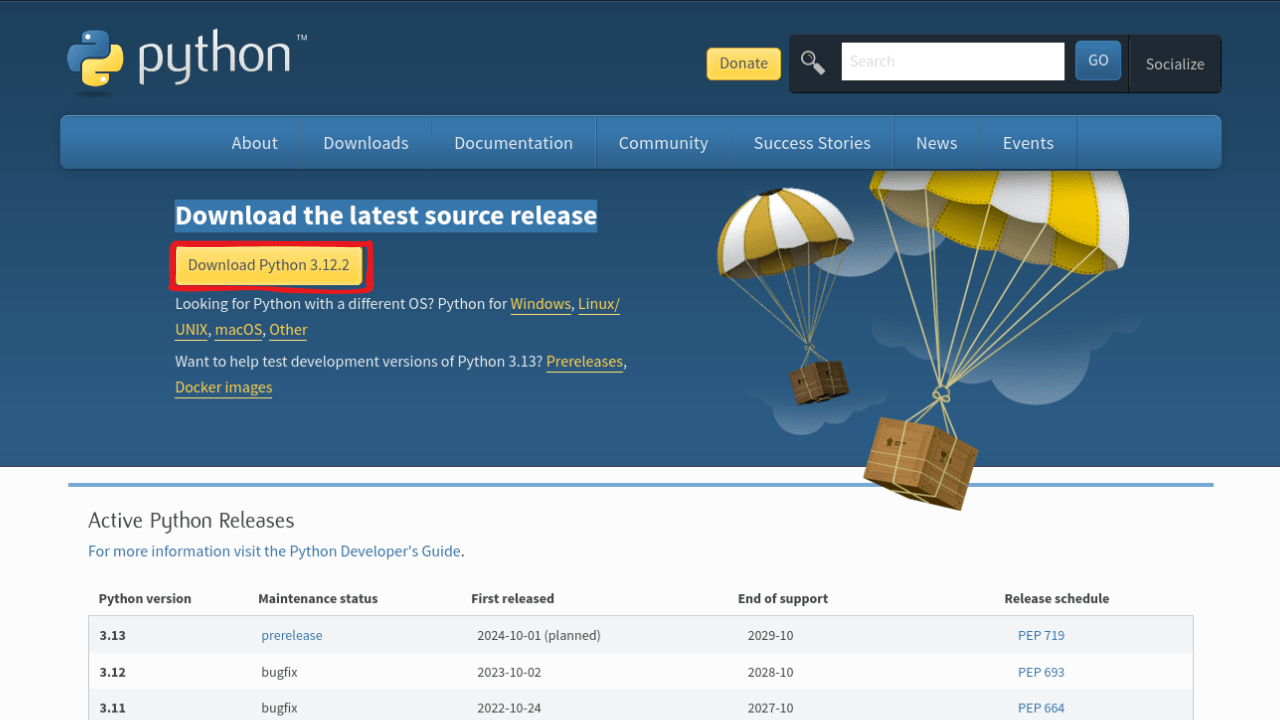Open the PEP 719 link
1280x720 pixels.
[x=1041, y=635]
